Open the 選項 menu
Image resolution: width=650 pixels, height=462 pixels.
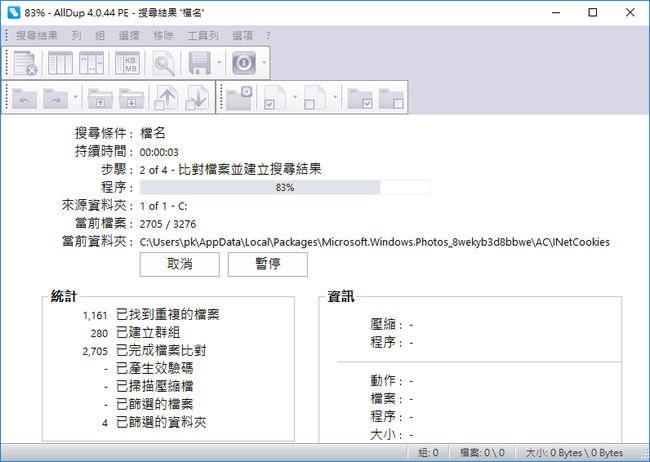click(243, 36)
